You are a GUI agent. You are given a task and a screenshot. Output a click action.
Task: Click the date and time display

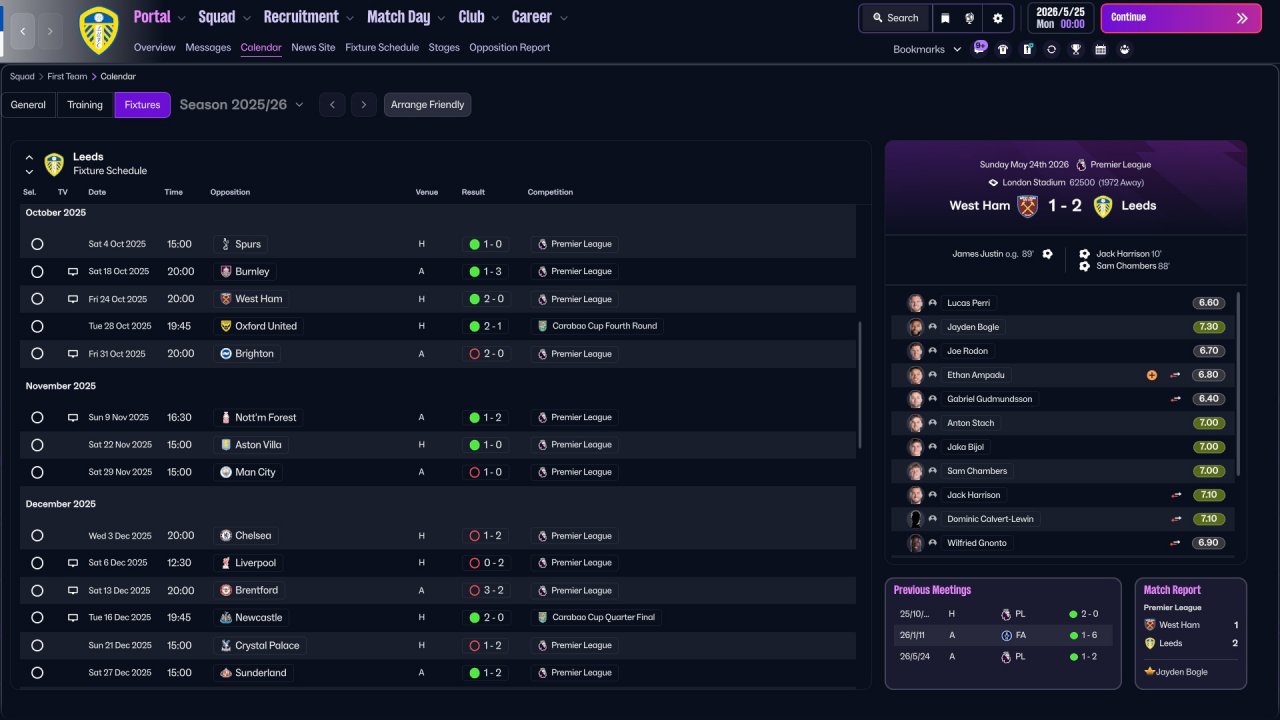coord(1060,18)
